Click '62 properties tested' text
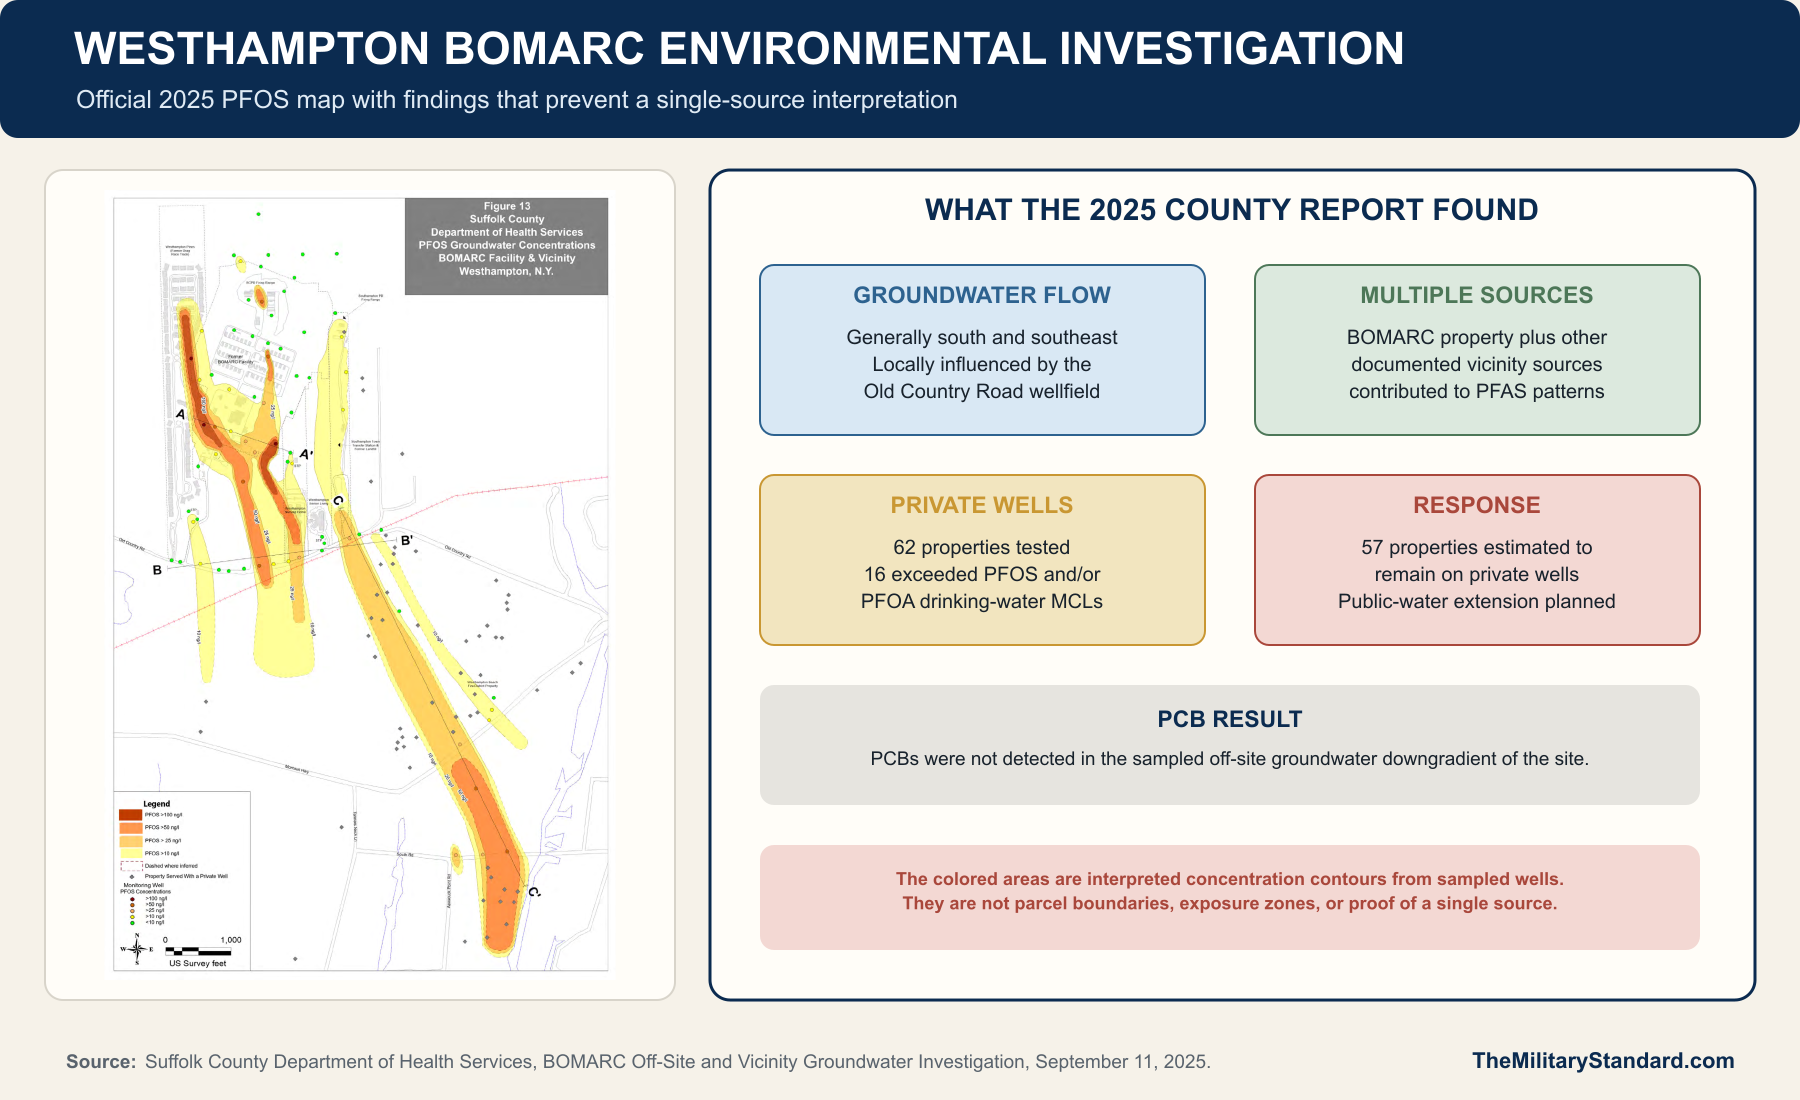This screenshot has width=1800, height=1100. [x=982, y=547]
